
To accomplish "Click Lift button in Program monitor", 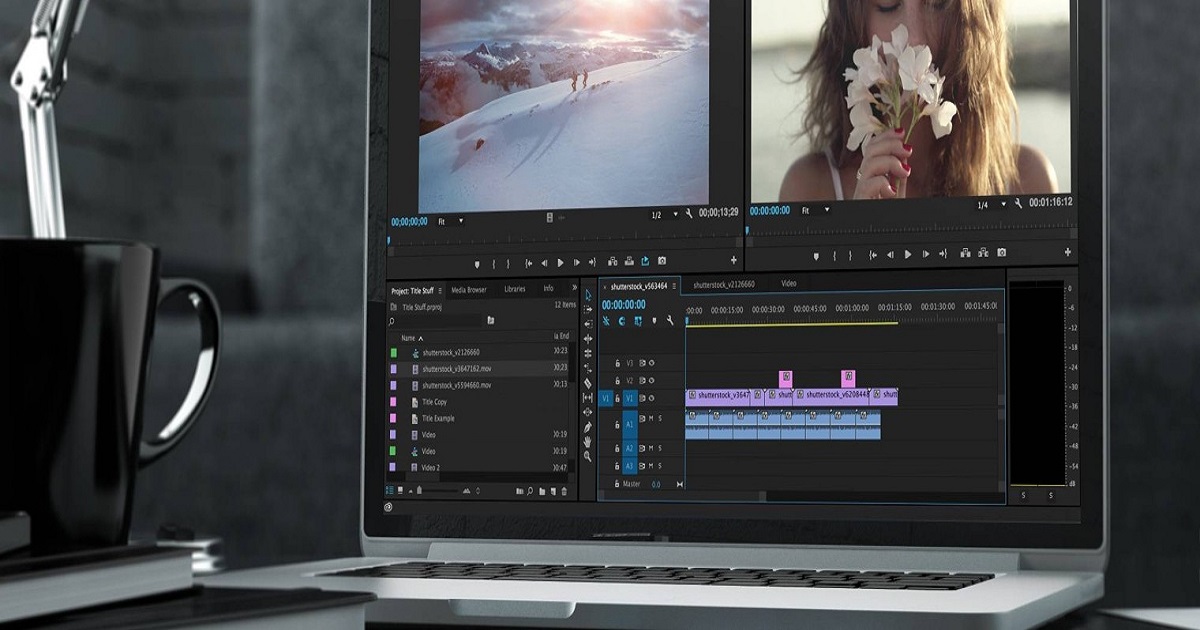I will point(965,253).
